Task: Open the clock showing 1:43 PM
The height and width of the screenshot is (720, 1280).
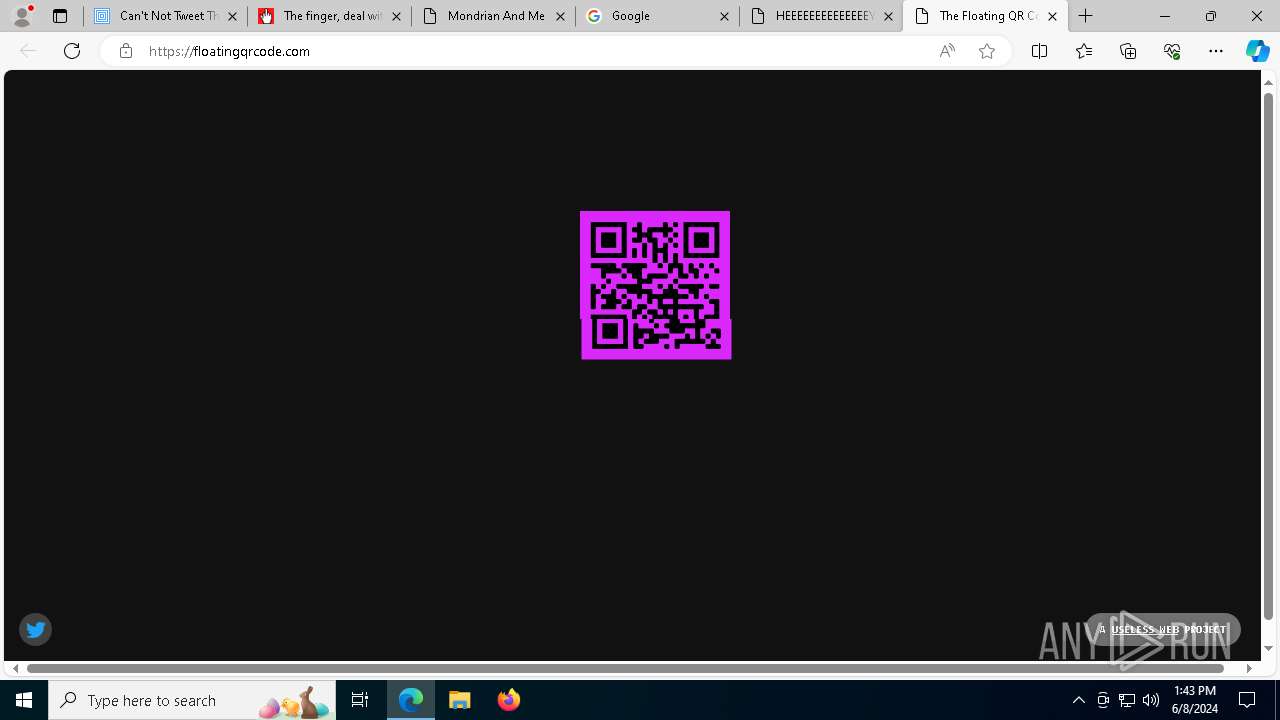Action: point(1195,700)
